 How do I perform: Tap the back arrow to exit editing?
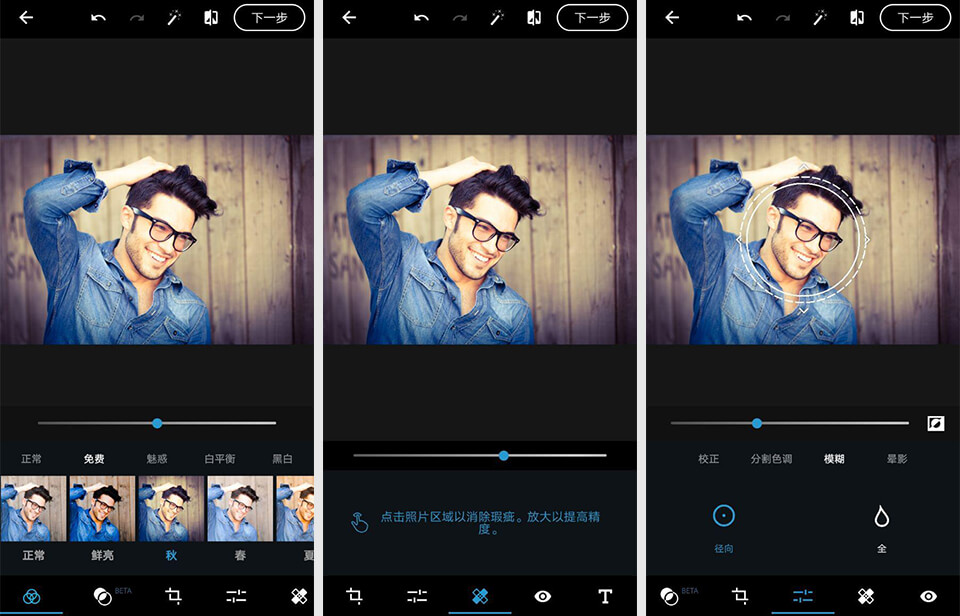tap(27, 17)
